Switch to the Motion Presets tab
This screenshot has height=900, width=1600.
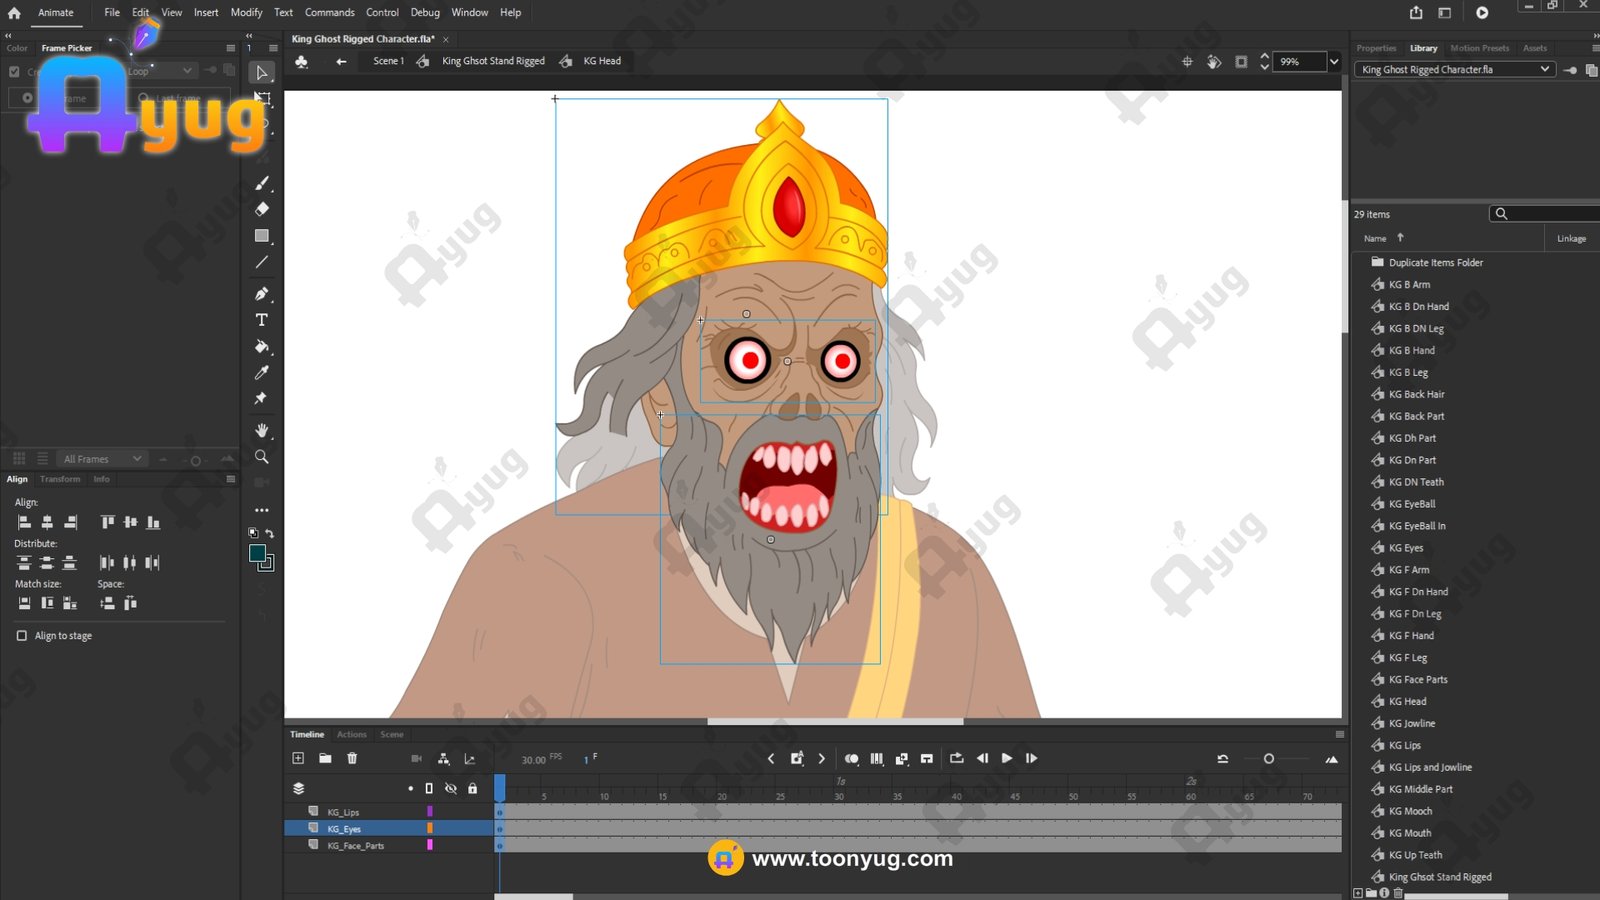1479,48
